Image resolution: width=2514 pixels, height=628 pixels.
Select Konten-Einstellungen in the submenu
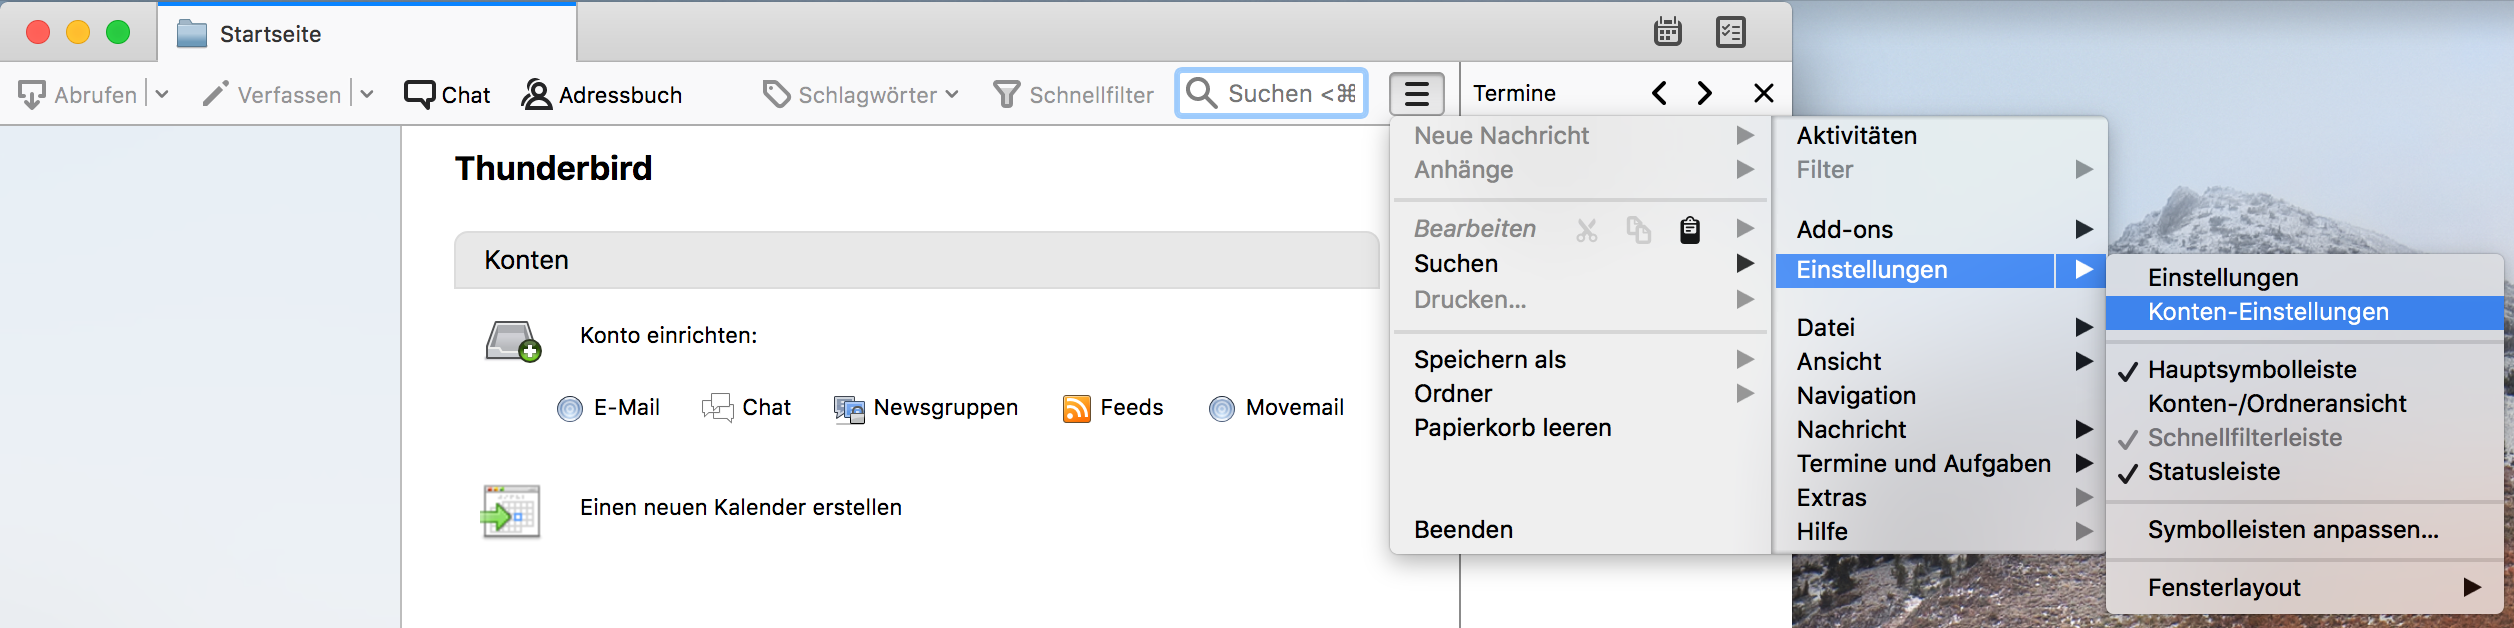(2267, 312)
